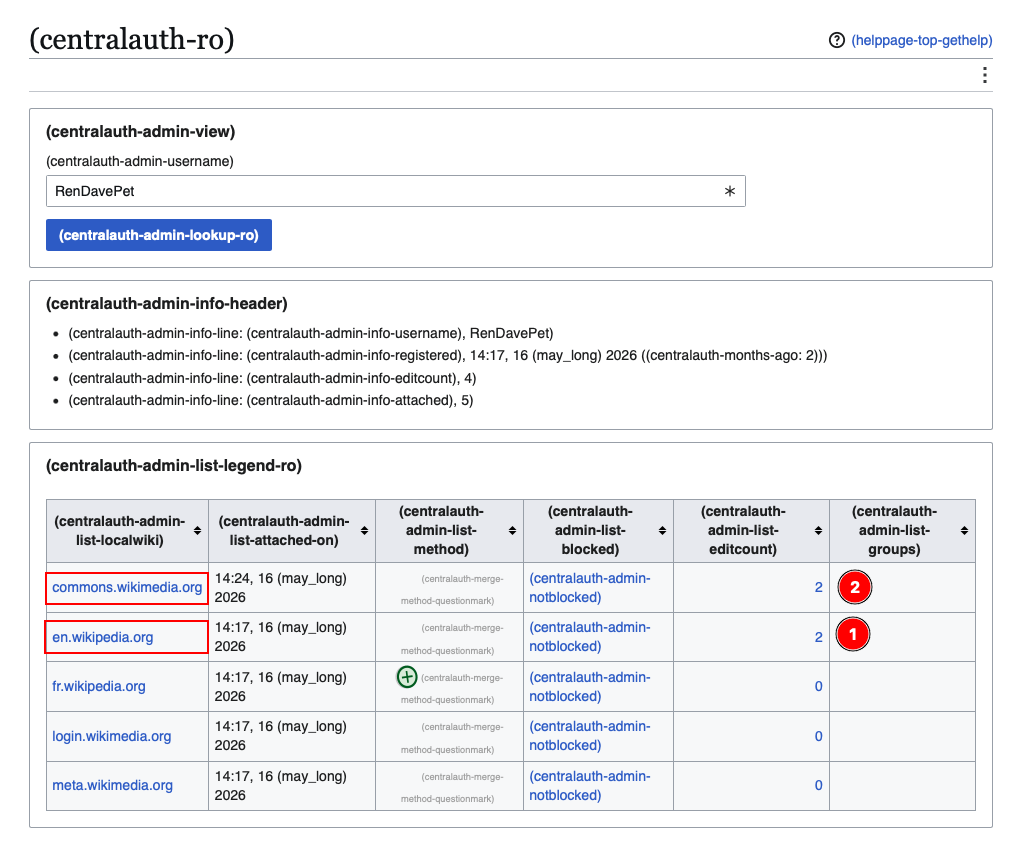Click the asterisk indicator in username field
The height and width of the screenshot is (859, 1016).
[730, 191]
